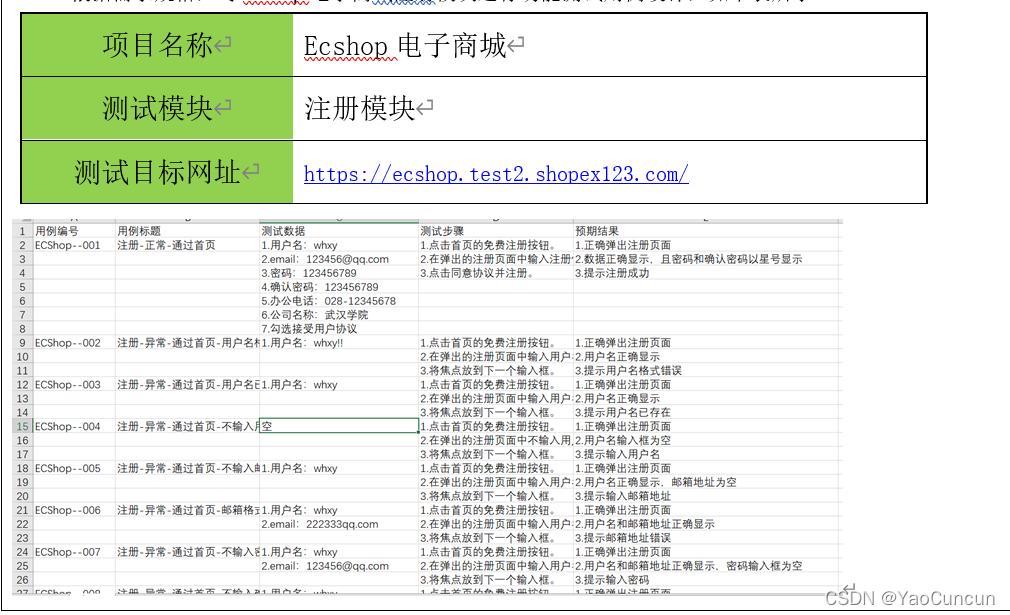Select the row 9 header number
Image resolution: width=1010 pixels, height=615 pixels.
click(23, 343)
